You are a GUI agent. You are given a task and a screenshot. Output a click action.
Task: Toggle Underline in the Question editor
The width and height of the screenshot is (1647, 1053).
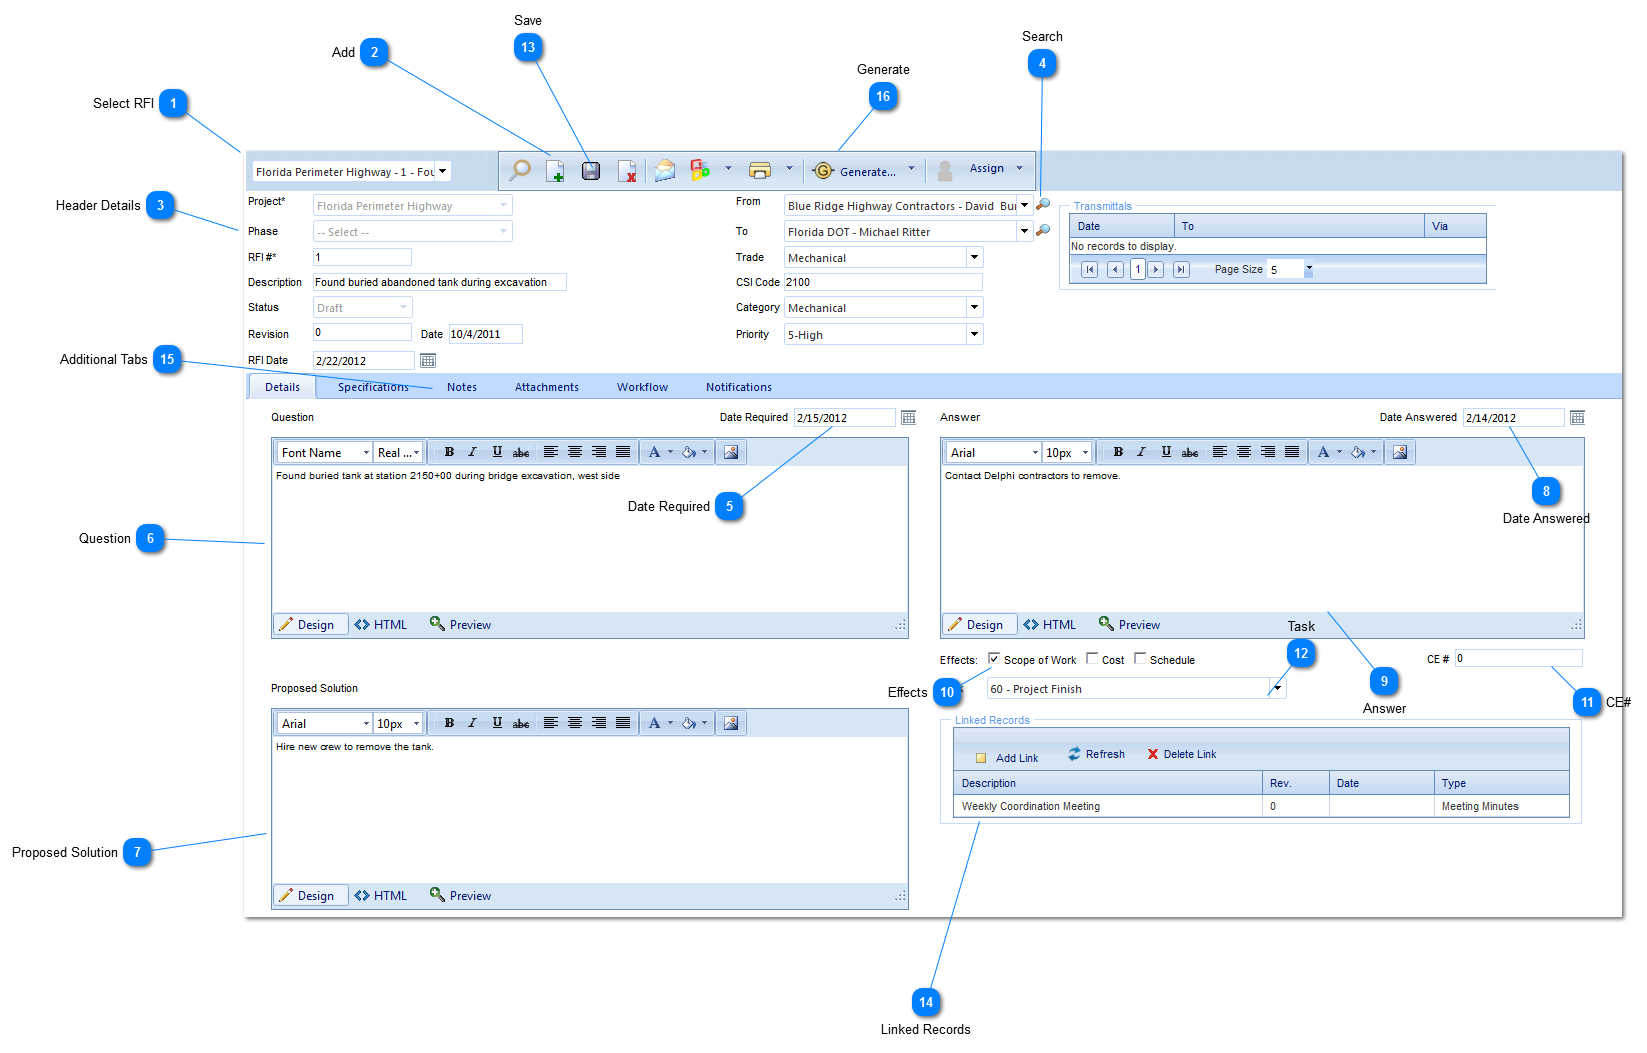click(497, 452)
